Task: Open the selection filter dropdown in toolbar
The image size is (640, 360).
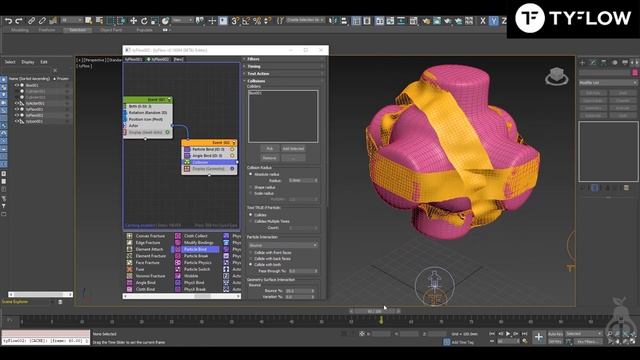Action: (x=71, y=20)
